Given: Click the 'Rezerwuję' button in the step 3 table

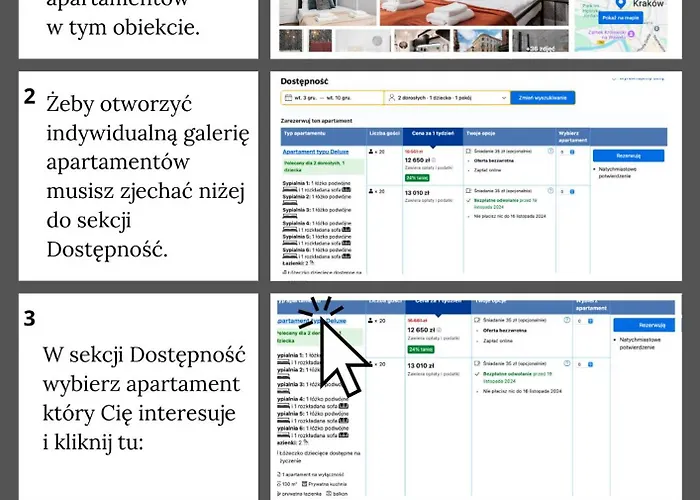Looking at the screenshot, I should (644, 325).
